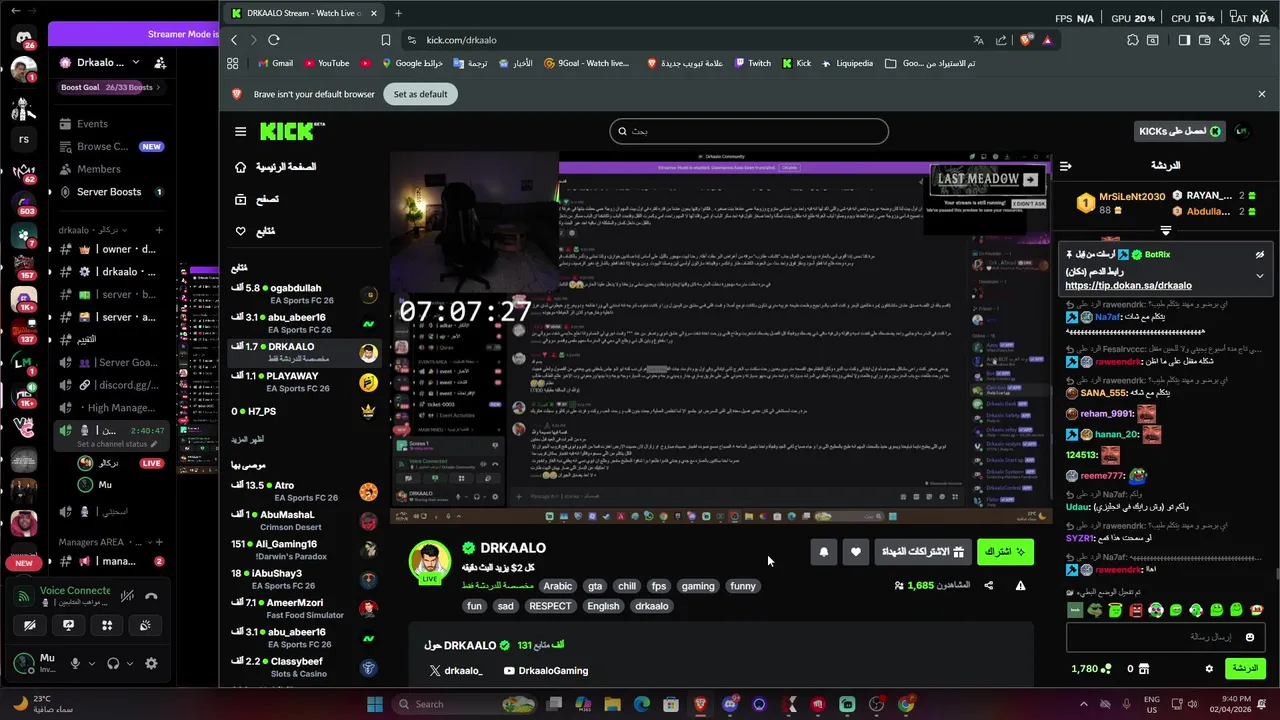Click the green subscribe button
This screenshot has height=720, width=1280.
pos(1004,551)
